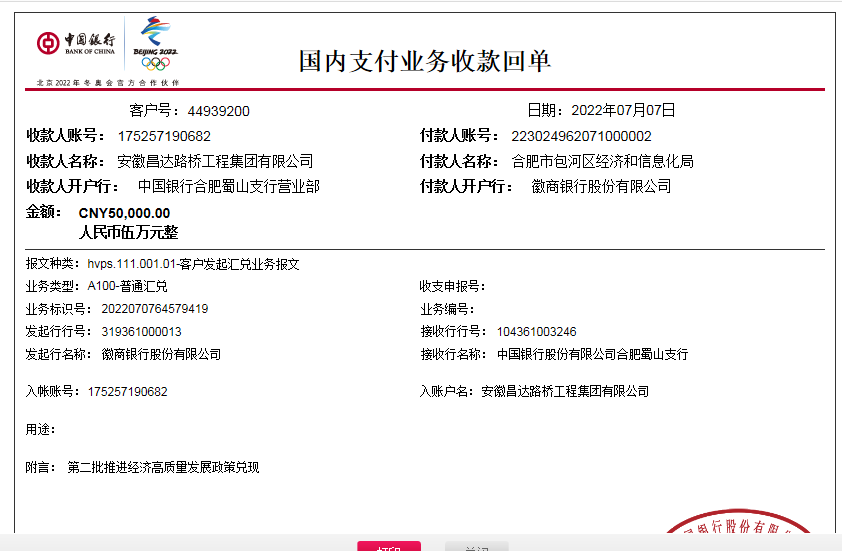This screenshot has height=551, width=842.
Task: Click the date 2022年07月07日
Action: pos(622,110)
